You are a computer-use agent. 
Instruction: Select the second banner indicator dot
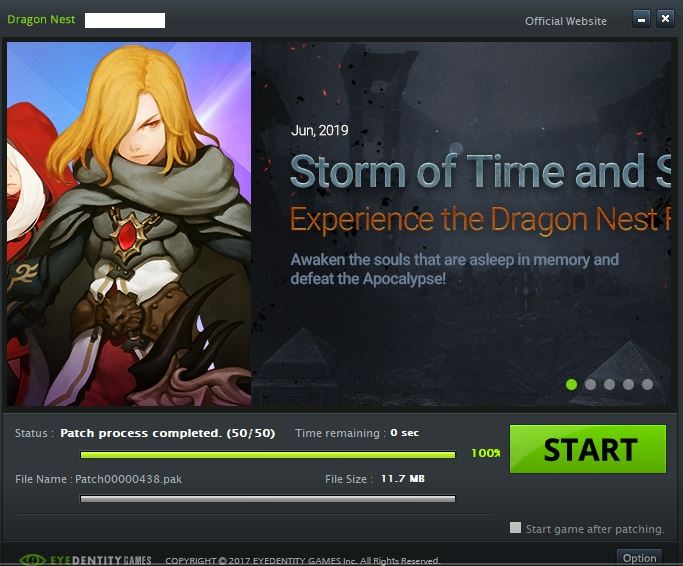[x=591, y=384]
